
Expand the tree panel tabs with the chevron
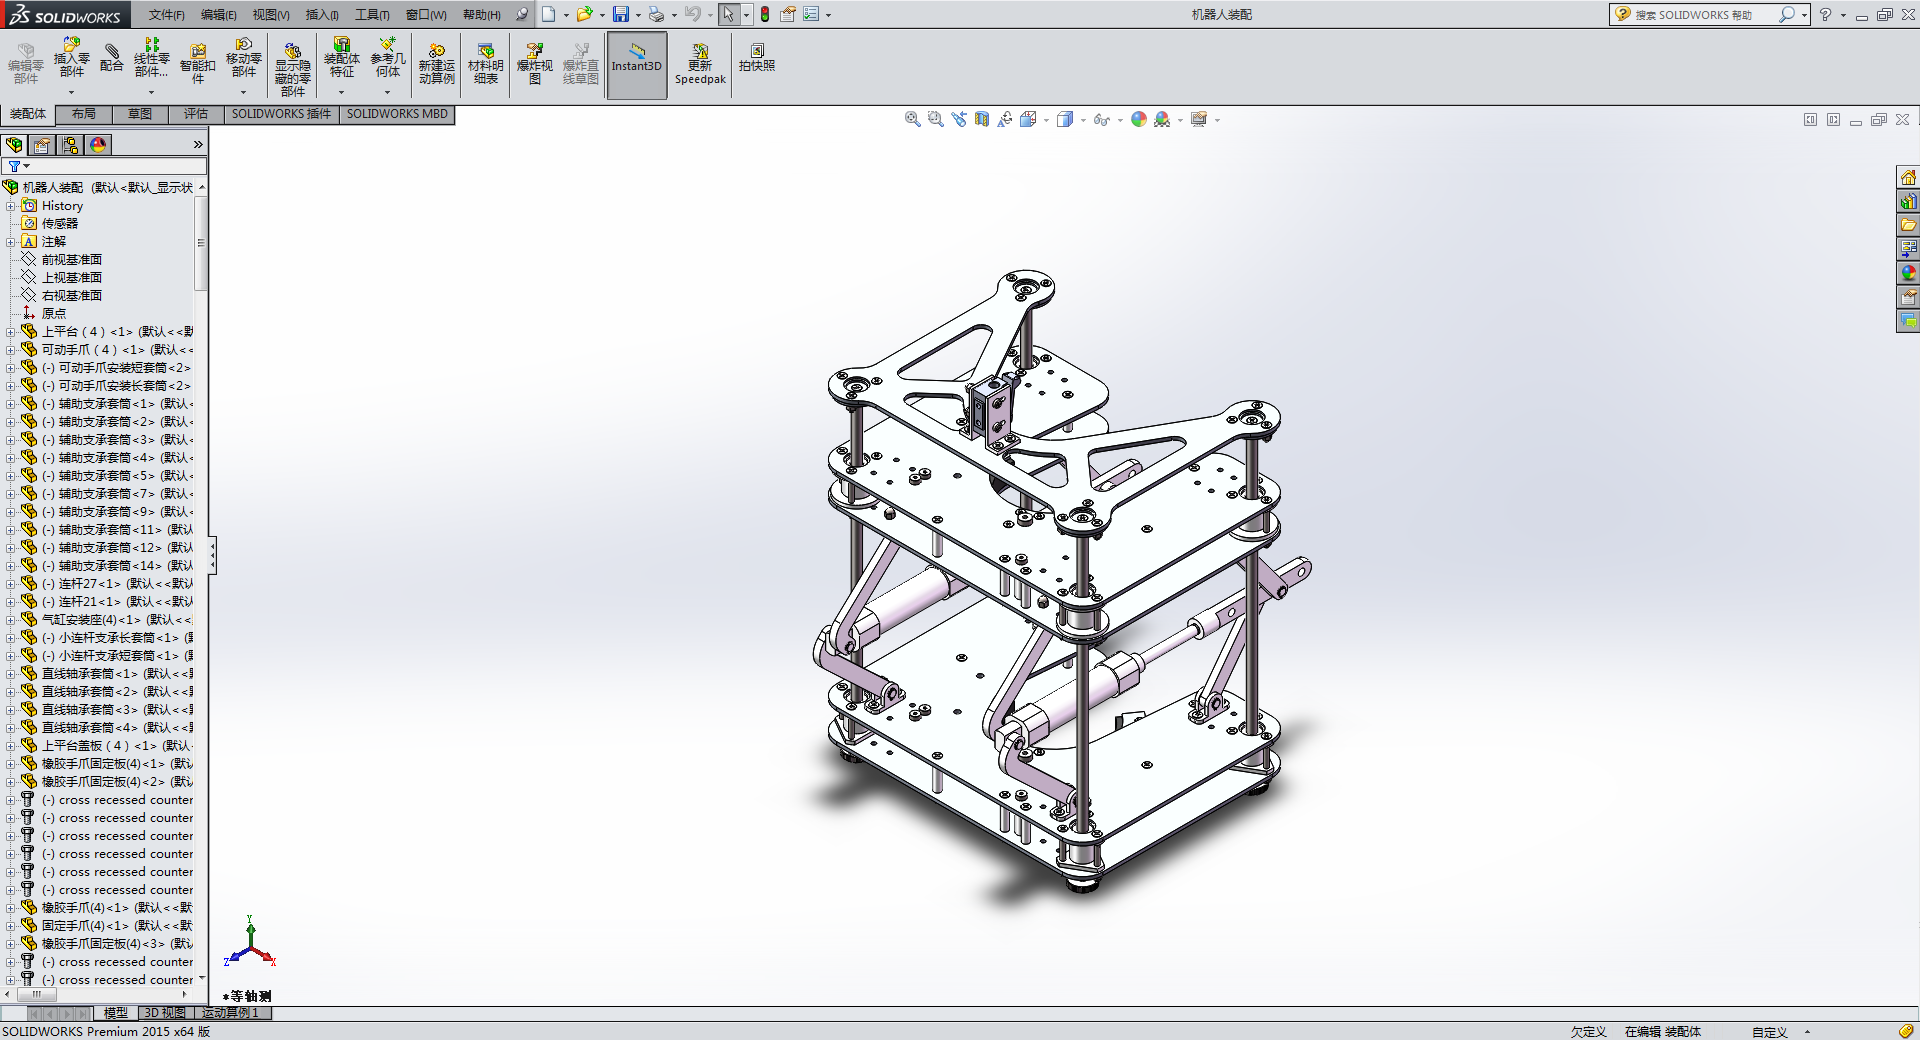(x=198, y=145)
